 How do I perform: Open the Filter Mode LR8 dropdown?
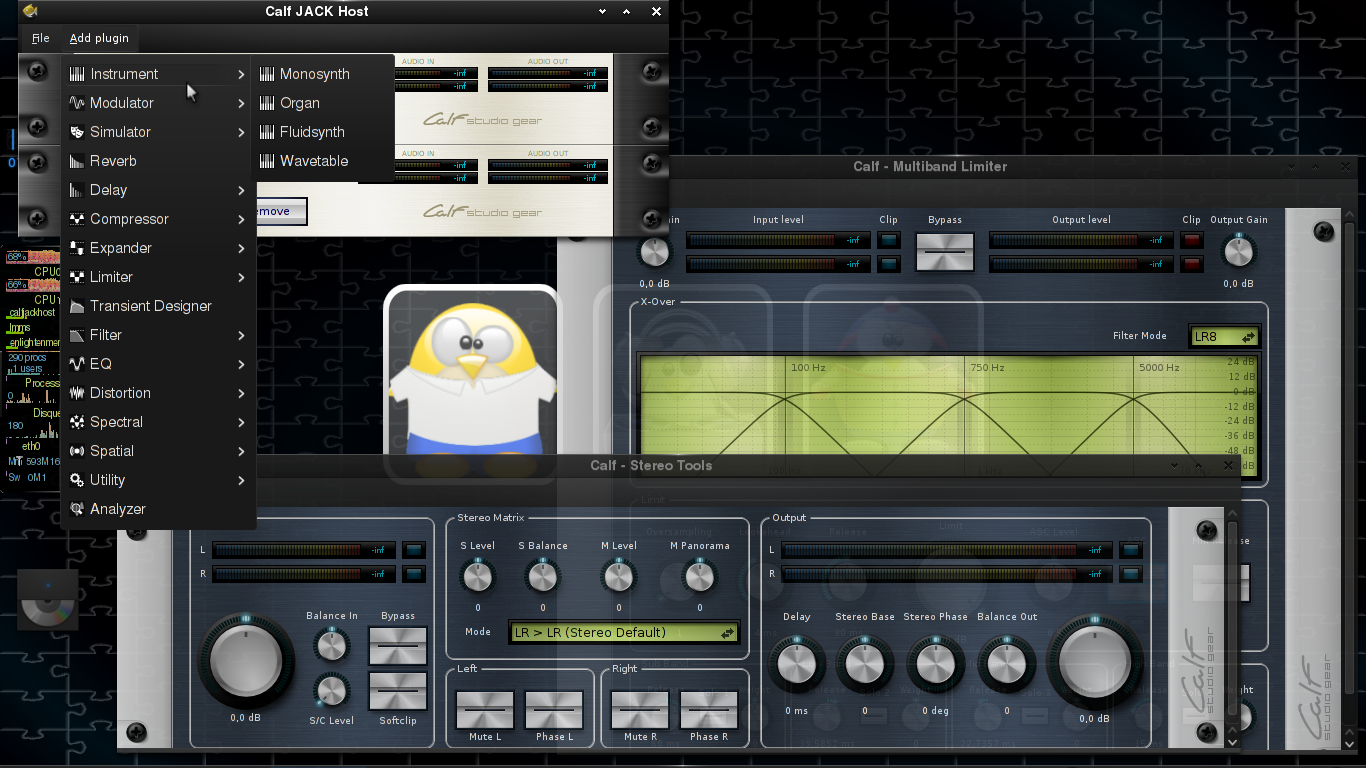coord(1225,337)
